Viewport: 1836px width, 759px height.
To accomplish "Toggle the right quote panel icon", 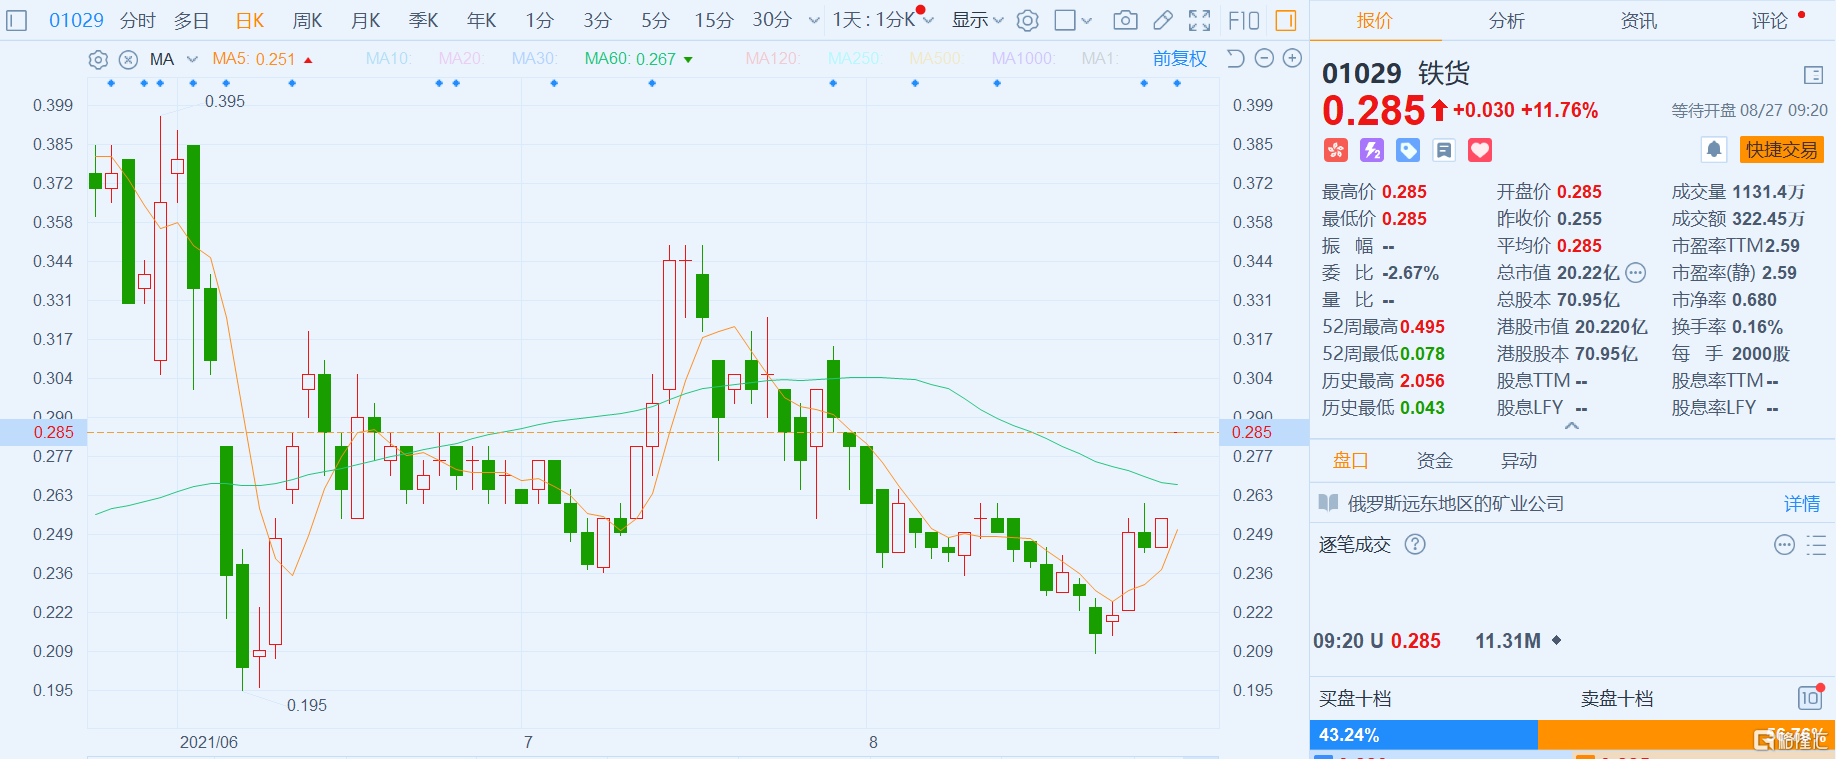I will [1286, 20].
